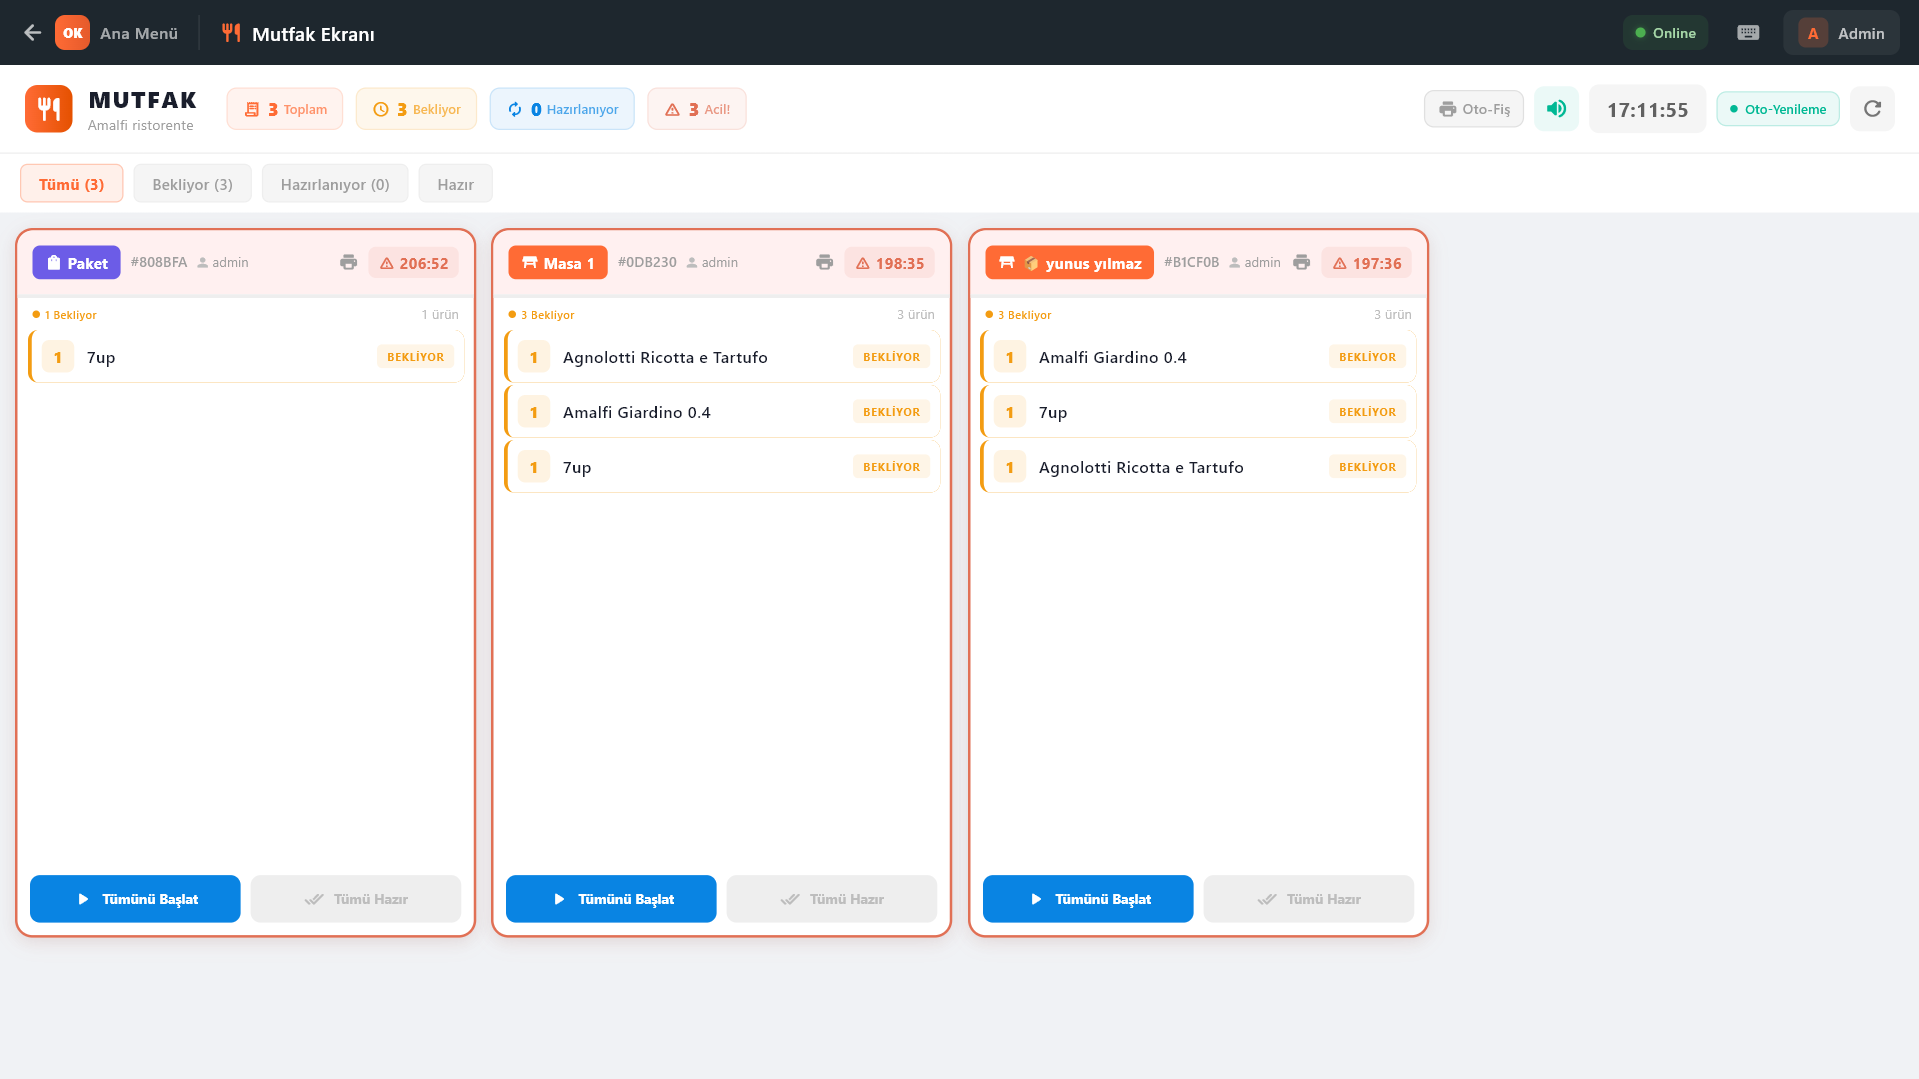
Task: Select the Hazır tab
Action: (x=455, y=184)
